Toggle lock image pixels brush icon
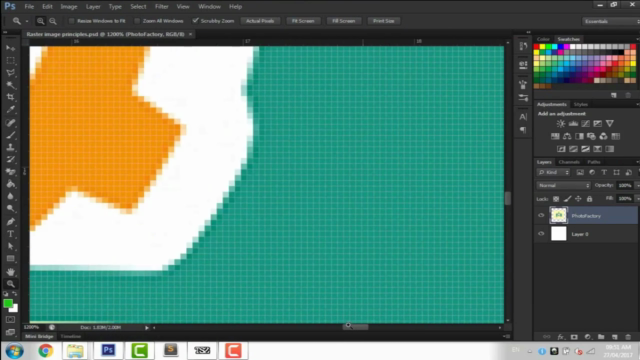 pos(567,199)
